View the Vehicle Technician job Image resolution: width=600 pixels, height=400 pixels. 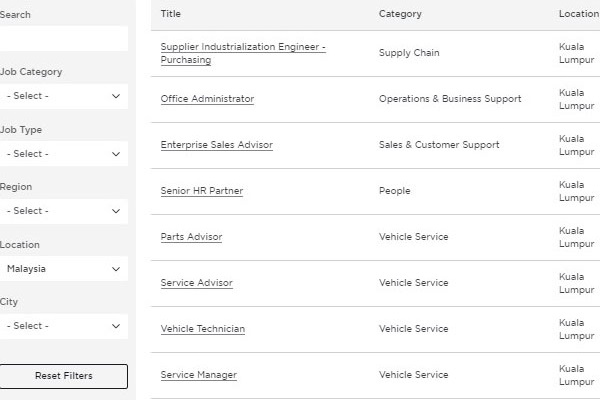coord(202,329)
